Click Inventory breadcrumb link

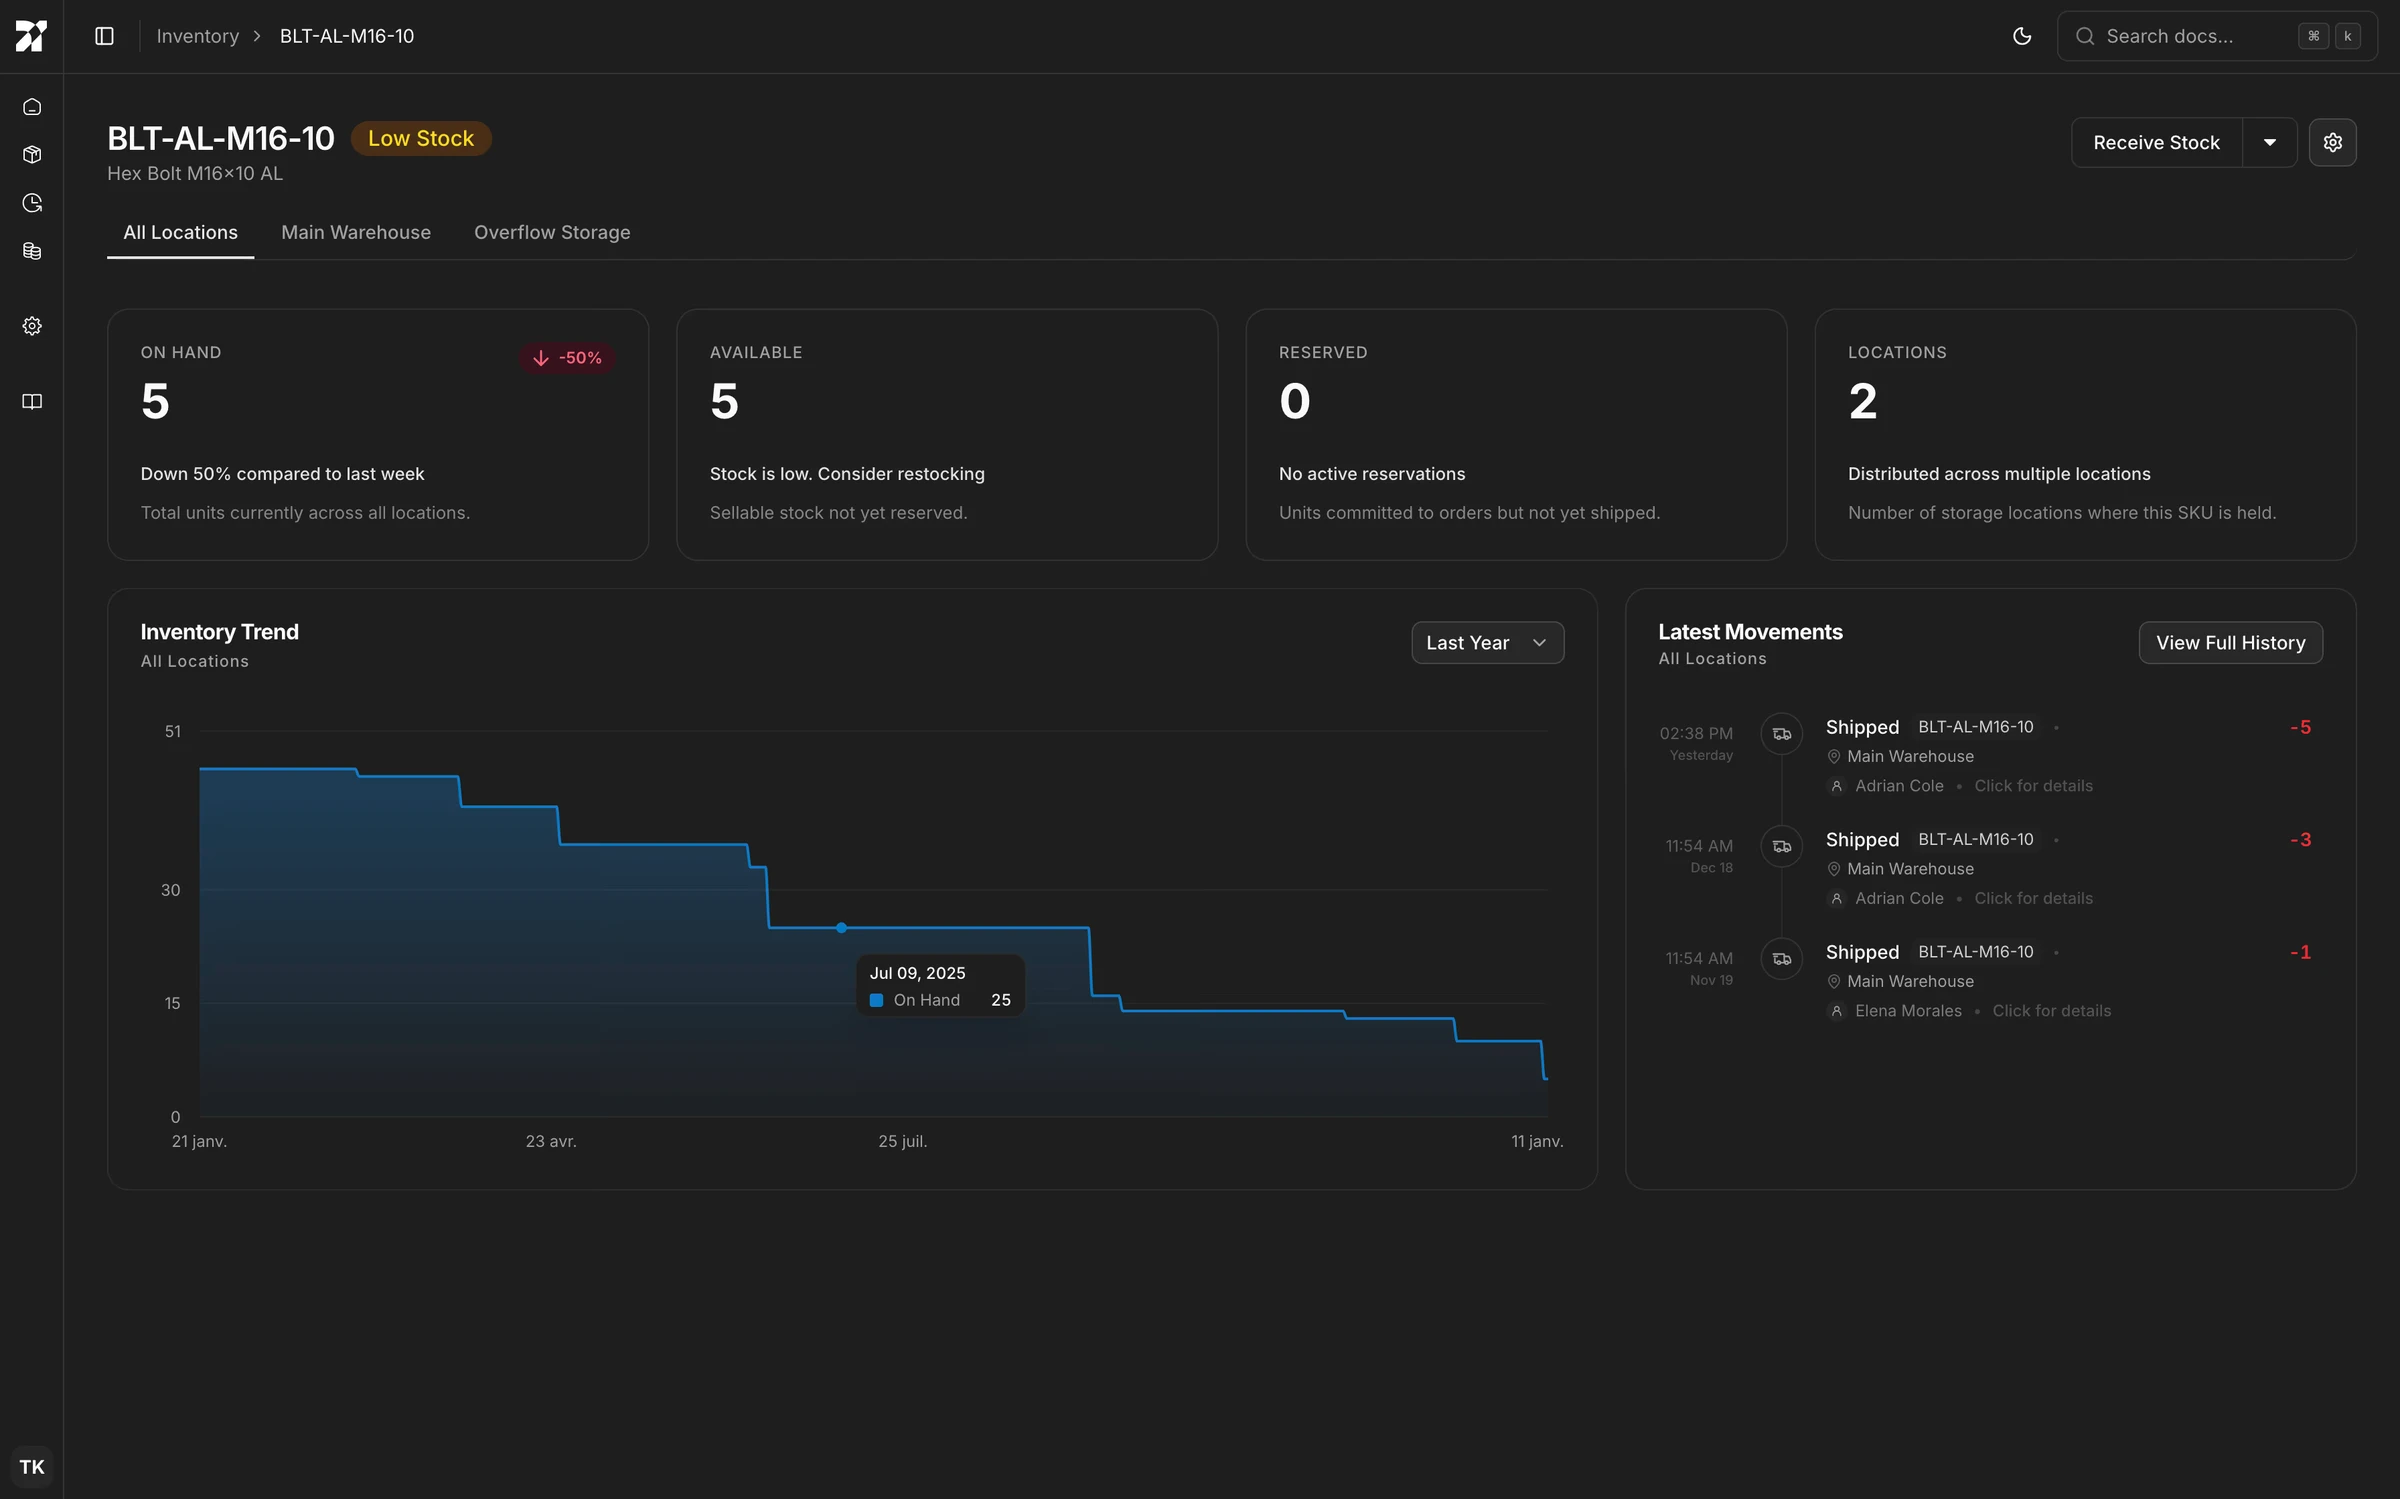point(198,37)
